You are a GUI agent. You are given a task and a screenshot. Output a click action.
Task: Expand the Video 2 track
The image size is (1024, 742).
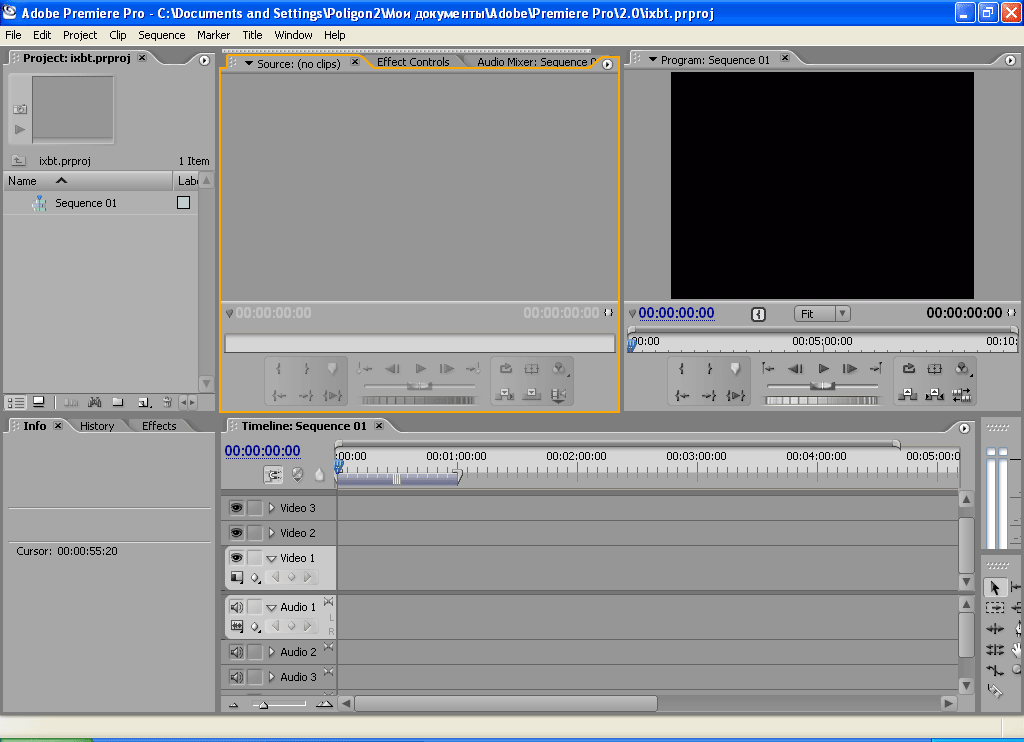point(271,533)
